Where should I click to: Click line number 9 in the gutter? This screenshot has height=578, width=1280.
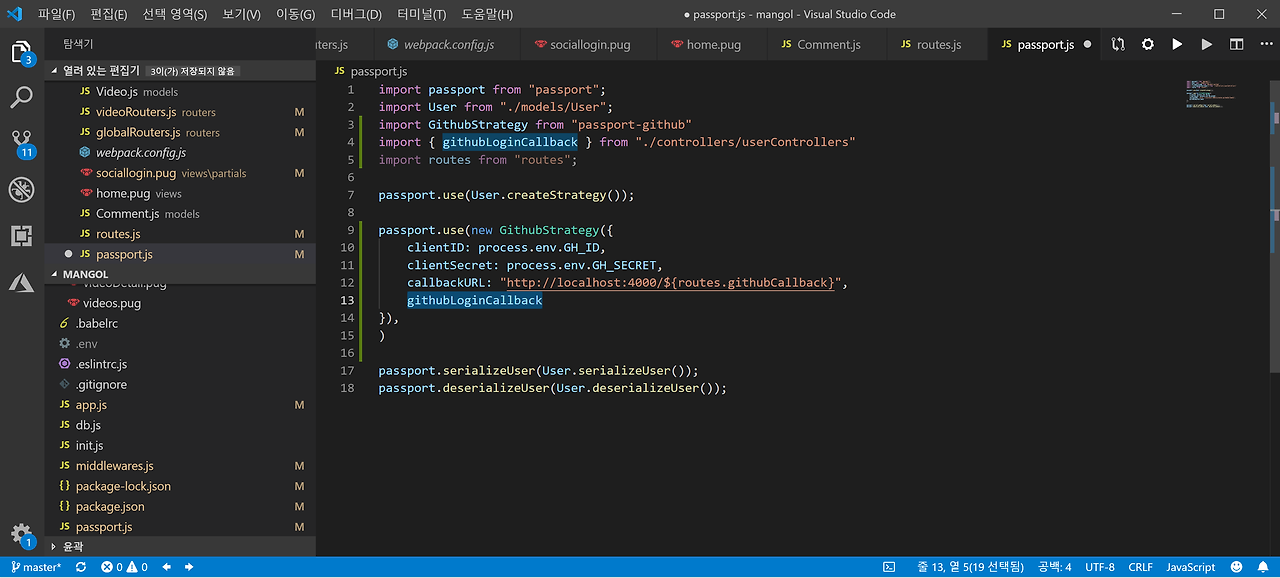(349, 230)
